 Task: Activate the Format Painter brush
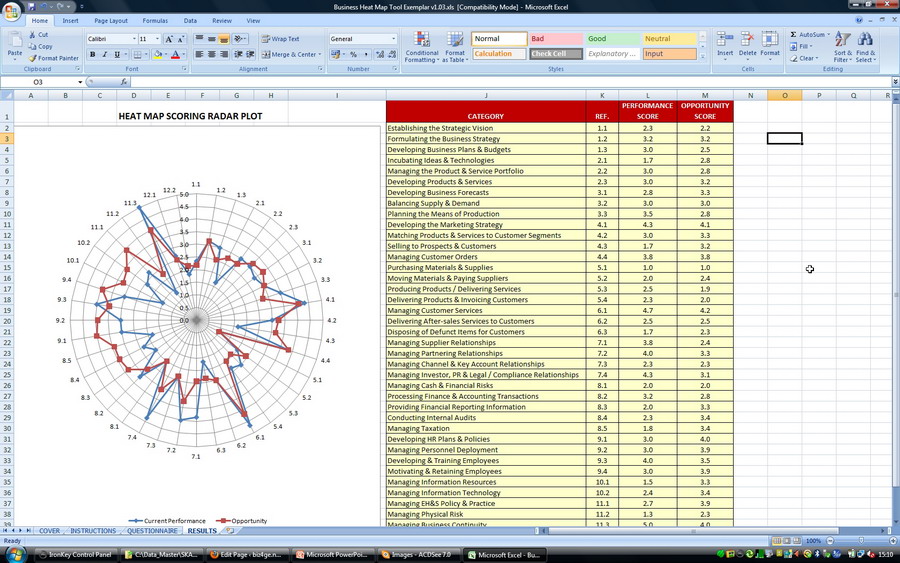pos(33,58)
